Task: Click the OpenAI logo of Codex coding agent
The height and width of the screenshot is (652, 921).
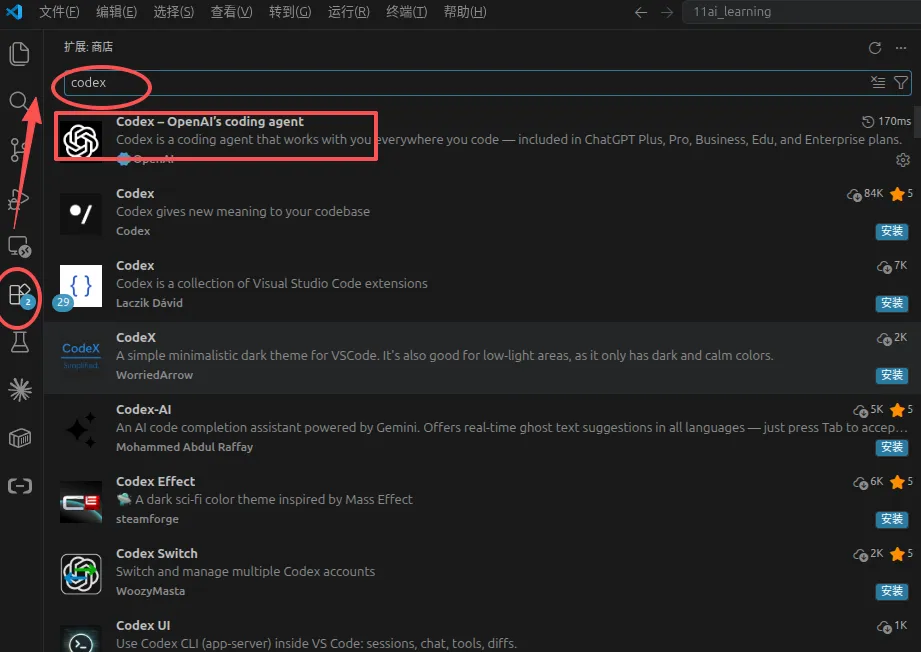Action: point(81,140)
